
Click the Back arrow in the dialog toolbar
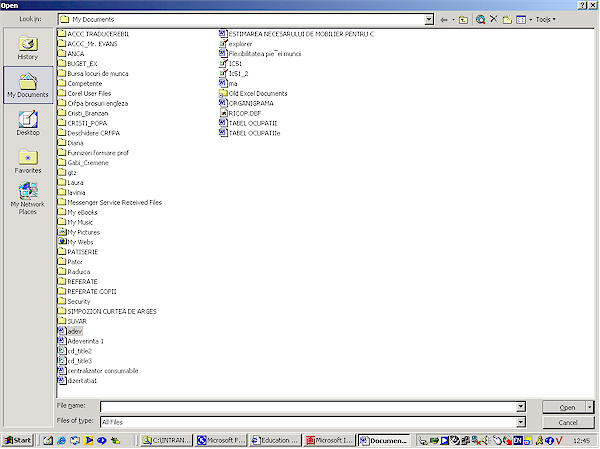click(446, 19)
